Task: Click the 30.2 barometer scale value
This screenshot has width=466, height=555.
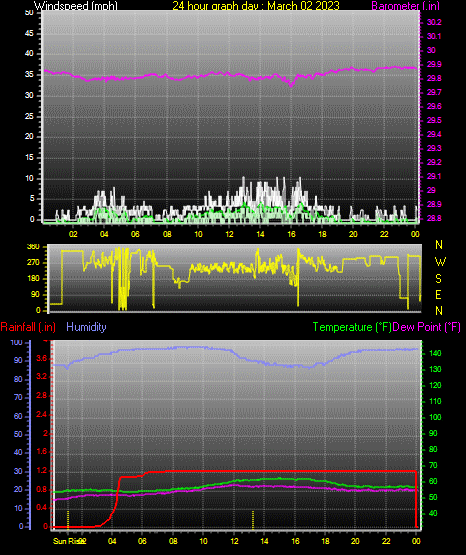Action: pyautogui.click(x=434, y=22)
